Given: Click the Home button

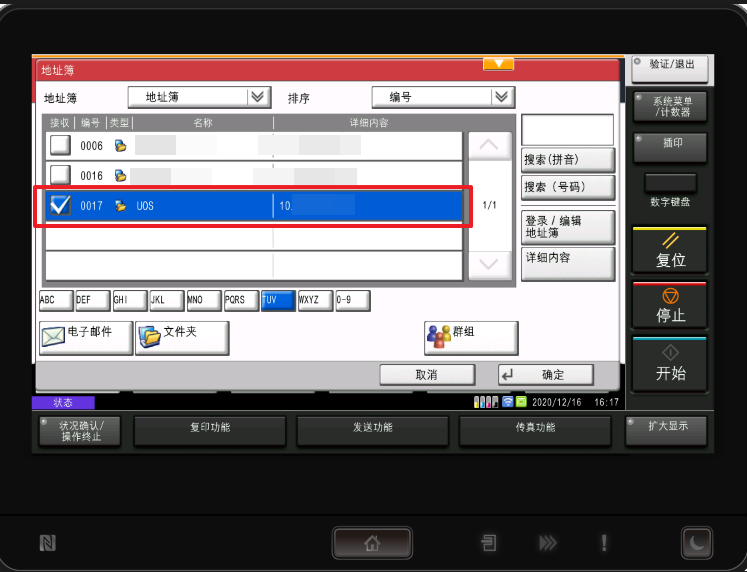Looking at the screenshot, I should pos(372,542).
